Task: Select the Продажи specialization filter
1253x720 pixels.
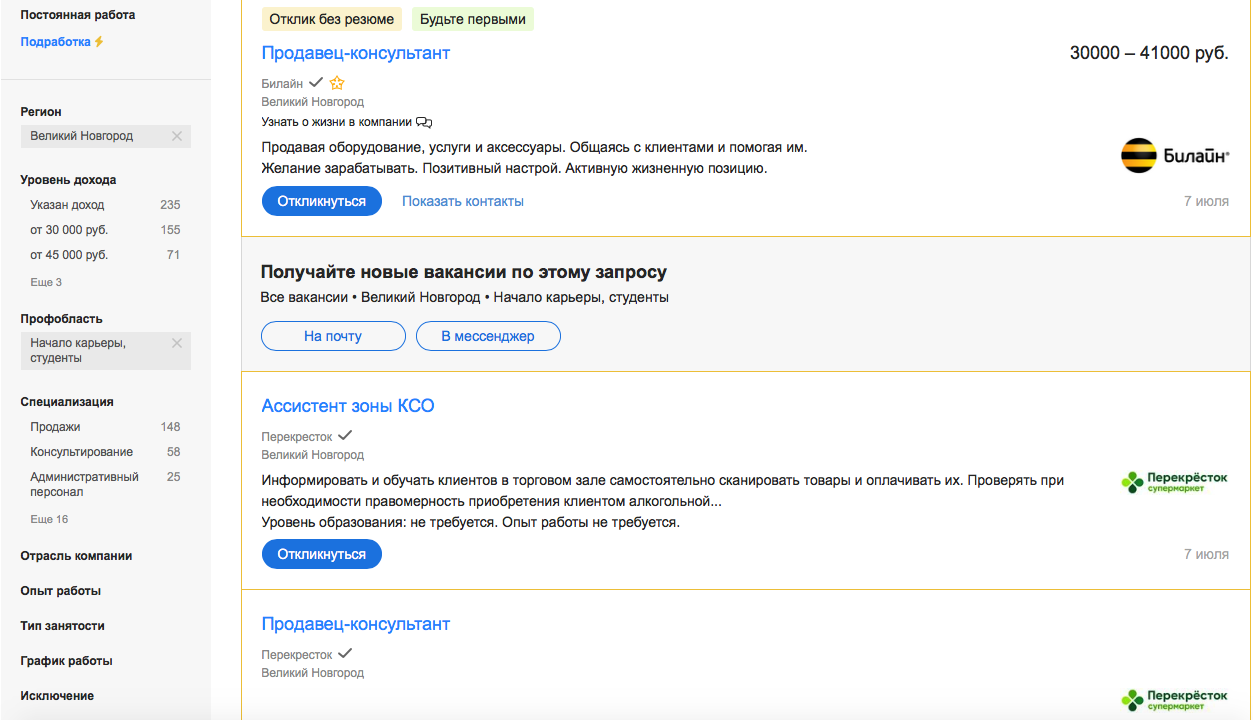Action: 55,427
